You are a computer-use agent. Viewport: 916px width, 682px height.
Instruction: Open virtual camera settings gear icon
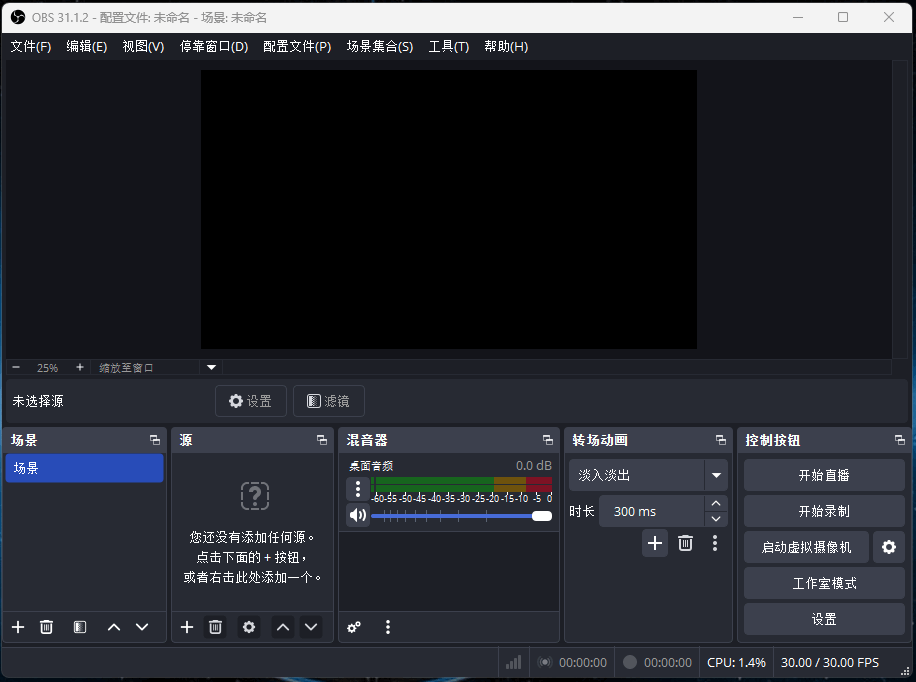[889, 547]
